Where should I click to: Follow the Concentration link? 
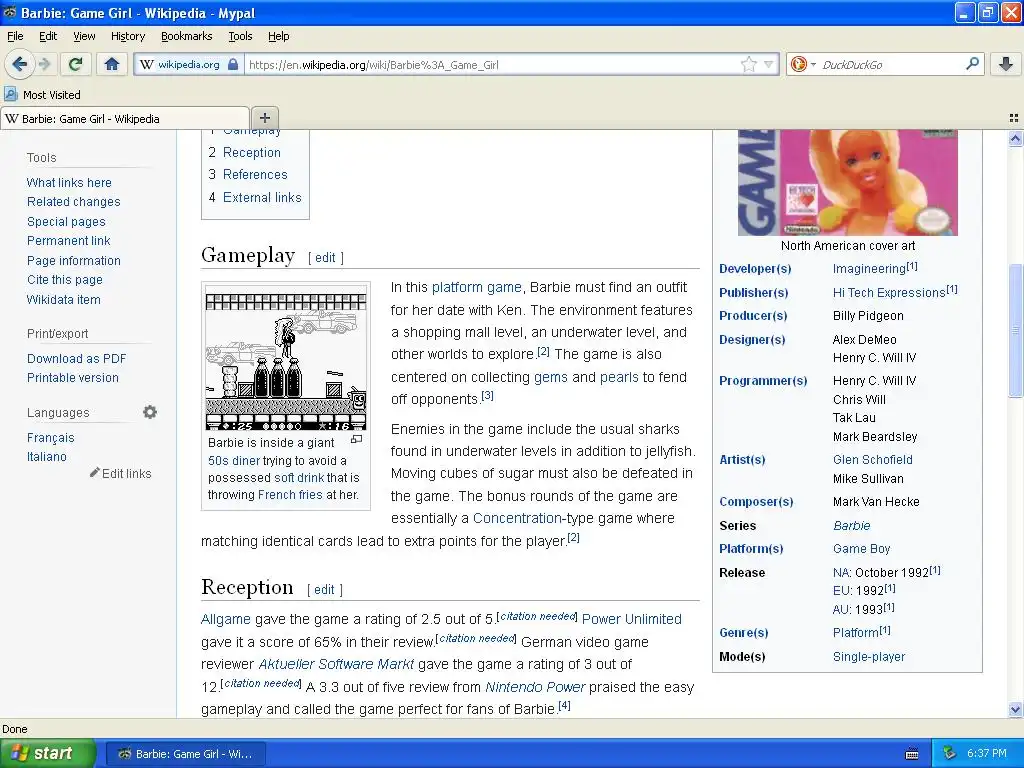pos(517,518)
